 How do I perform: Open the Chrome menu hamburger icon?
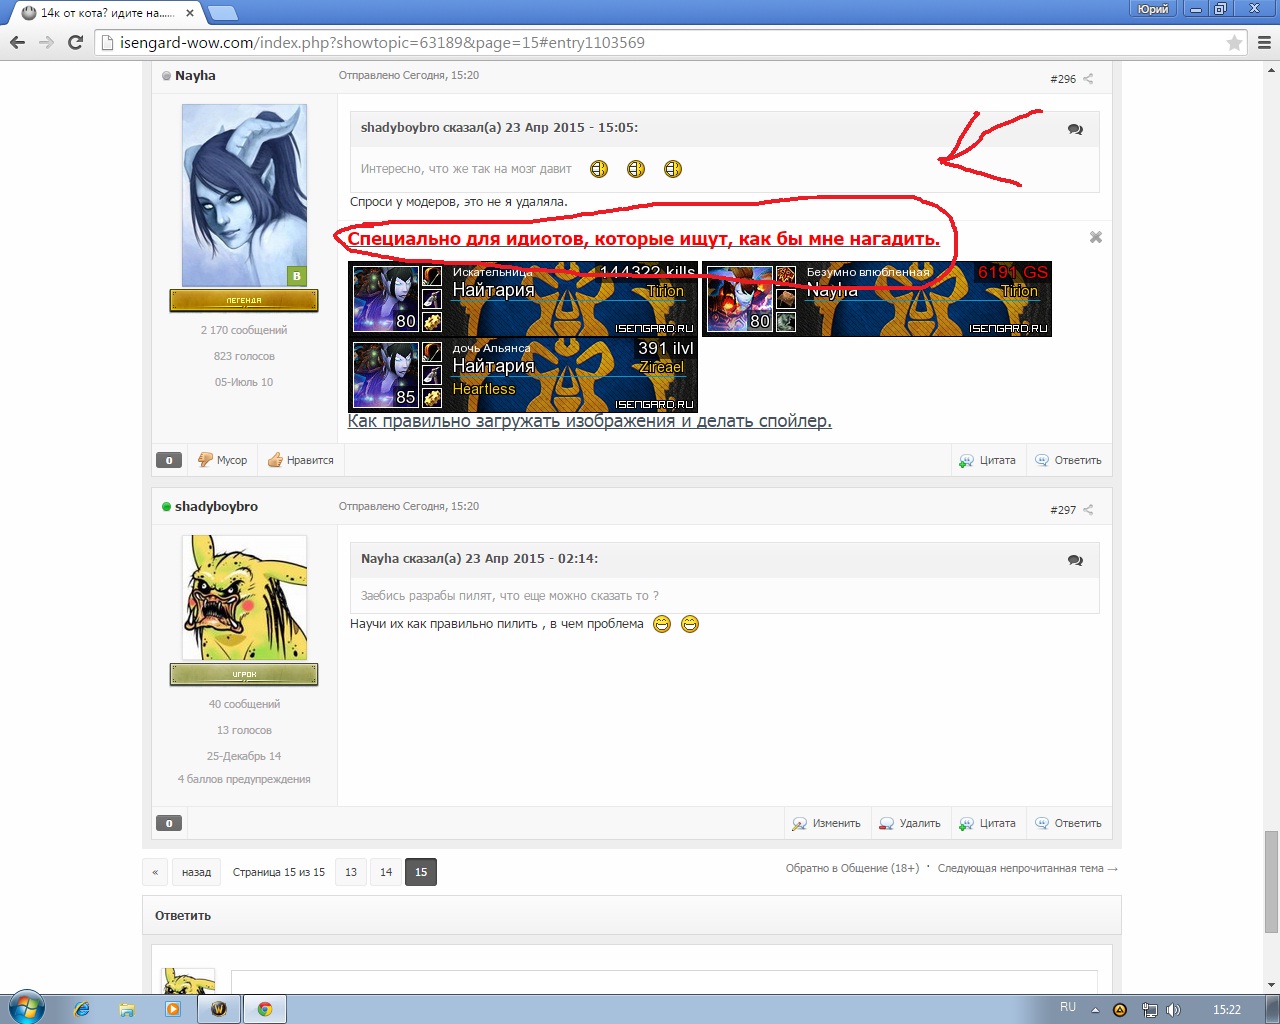coord(1264,43)
